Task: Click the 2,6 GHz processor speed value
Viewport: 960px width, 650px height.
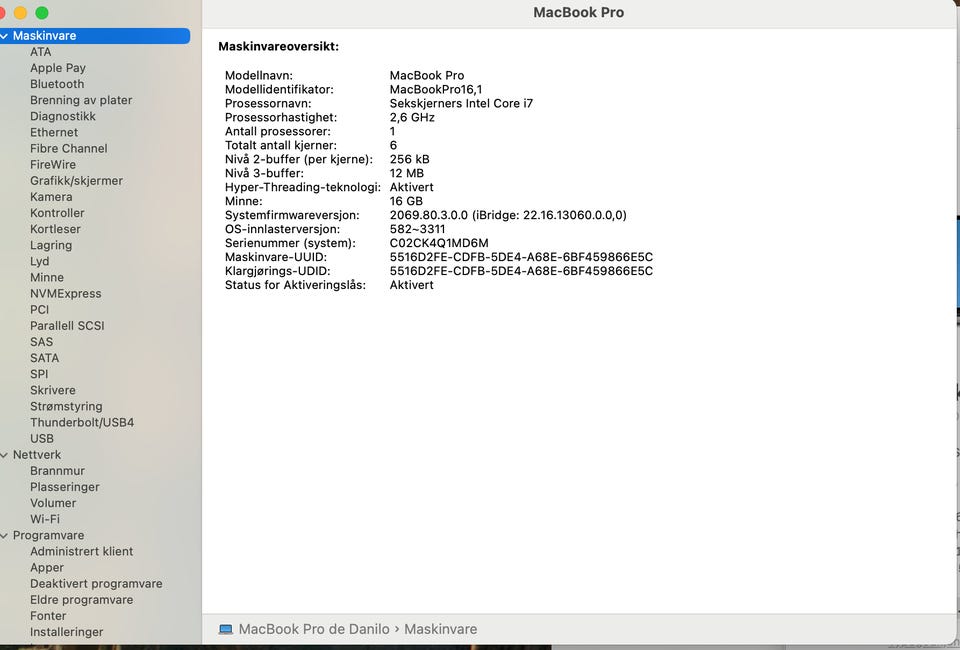Action: [412, 118]
